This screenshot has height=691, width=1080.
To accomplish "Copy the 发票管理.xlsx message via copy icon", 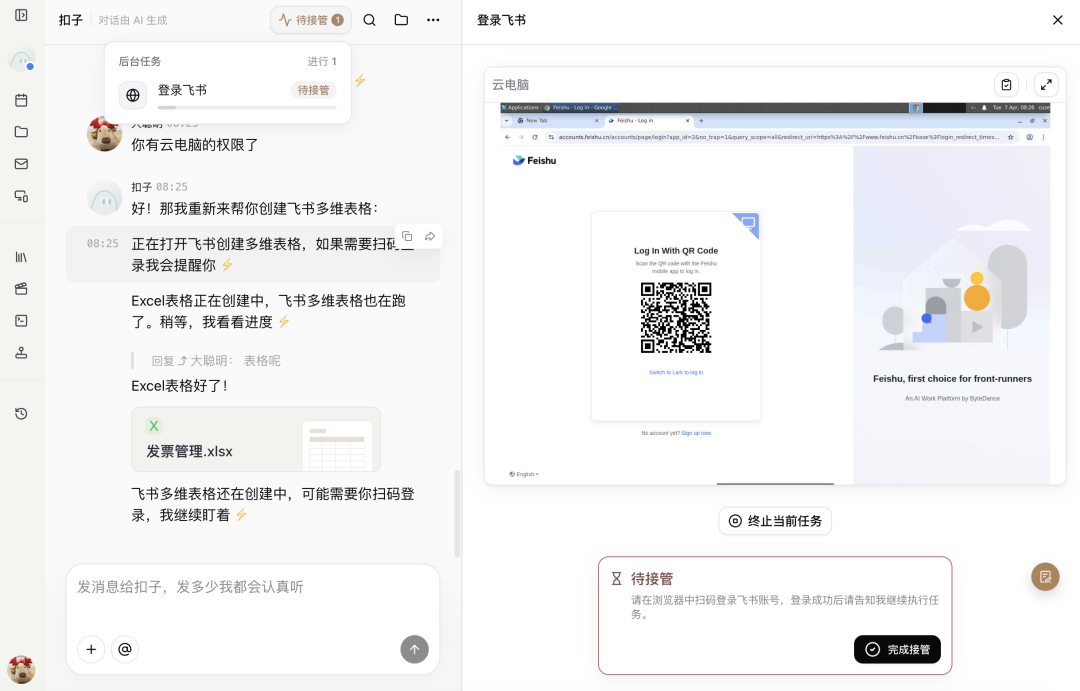I will [x=408, y=236].
